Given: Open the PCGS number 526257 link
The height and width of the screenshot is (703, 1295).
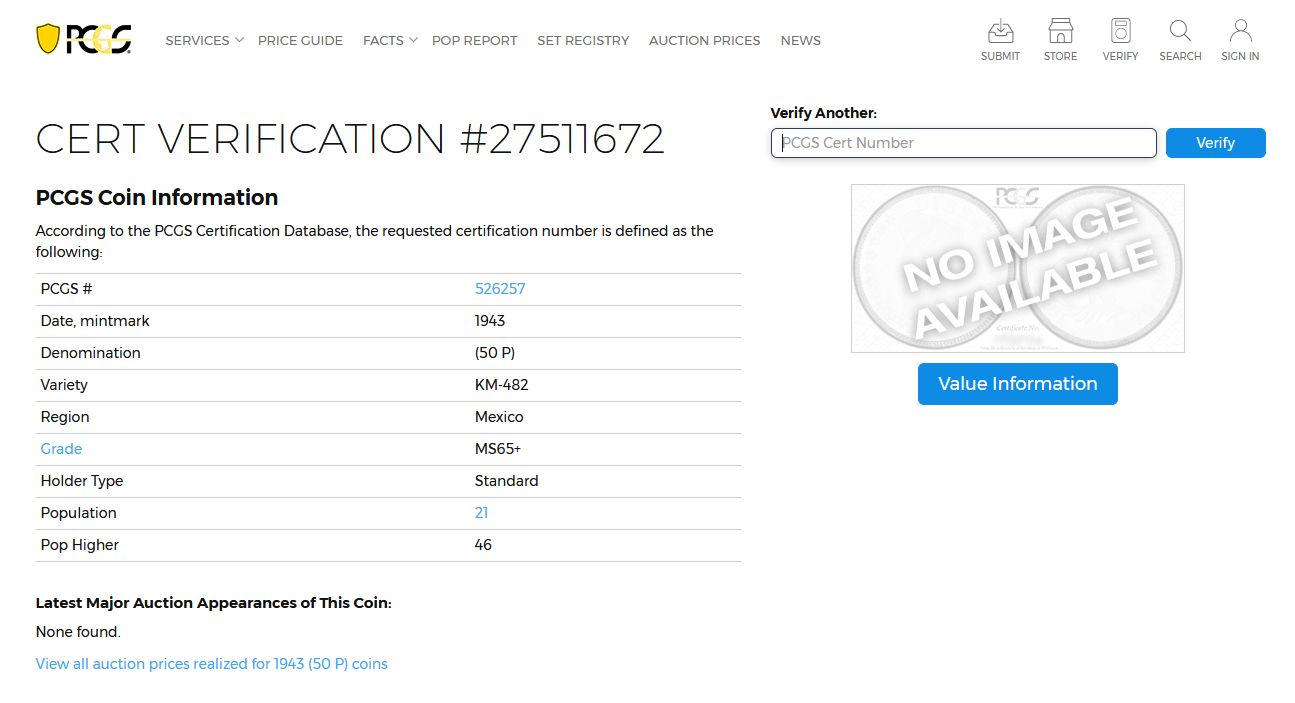Looking at the screenshot, I should [500, 289].
